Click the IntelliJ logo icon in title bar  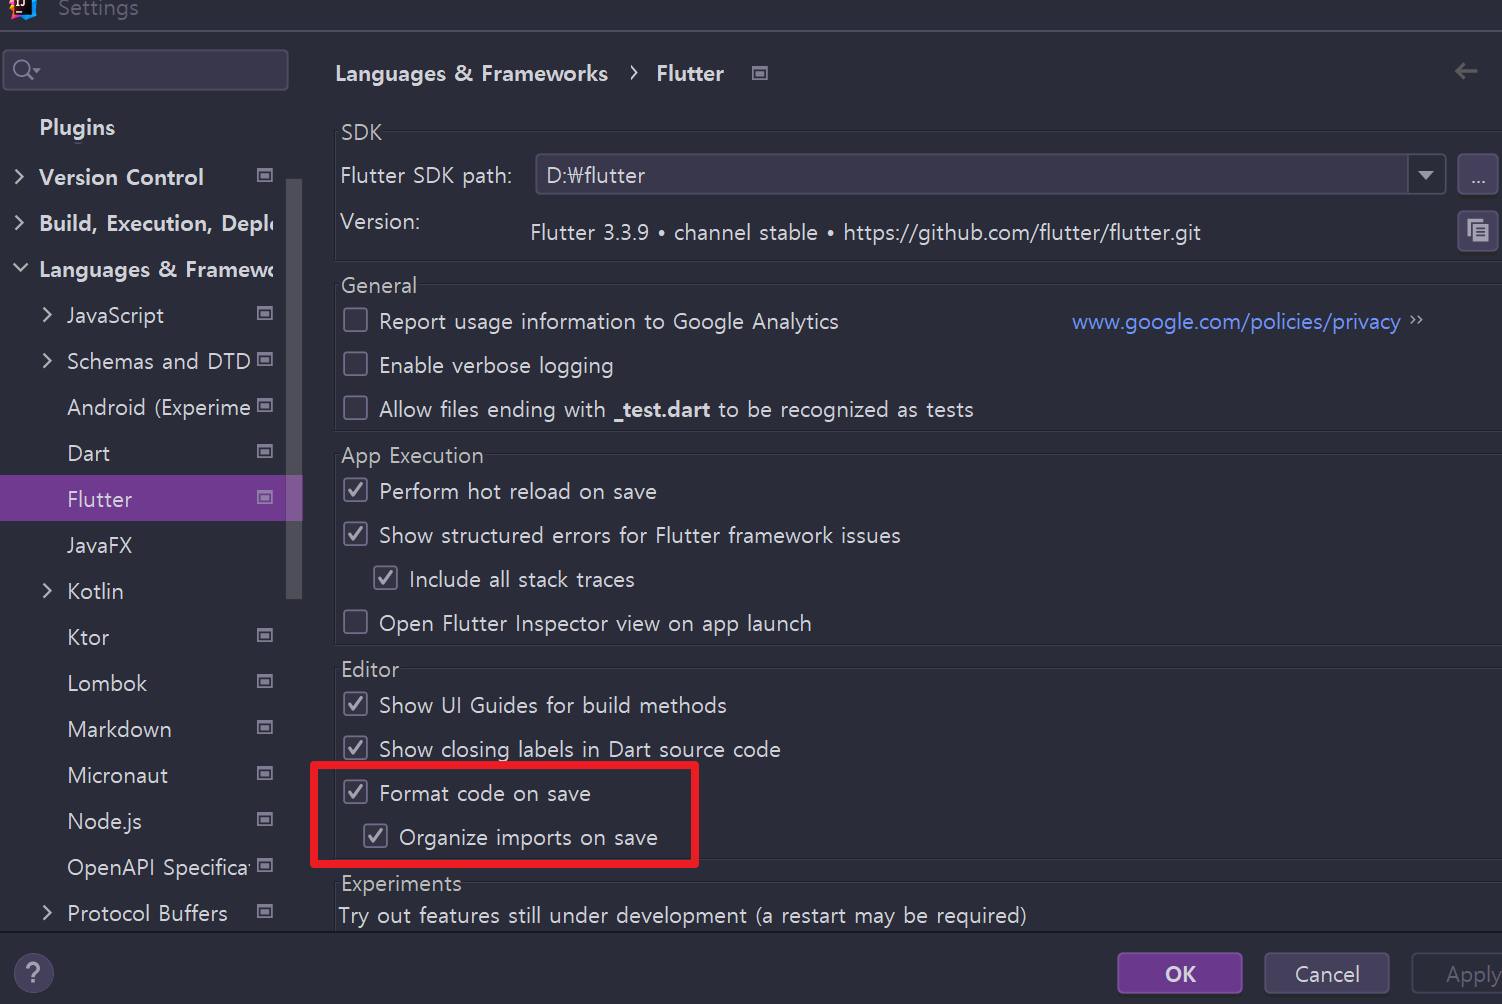point(21,8)
